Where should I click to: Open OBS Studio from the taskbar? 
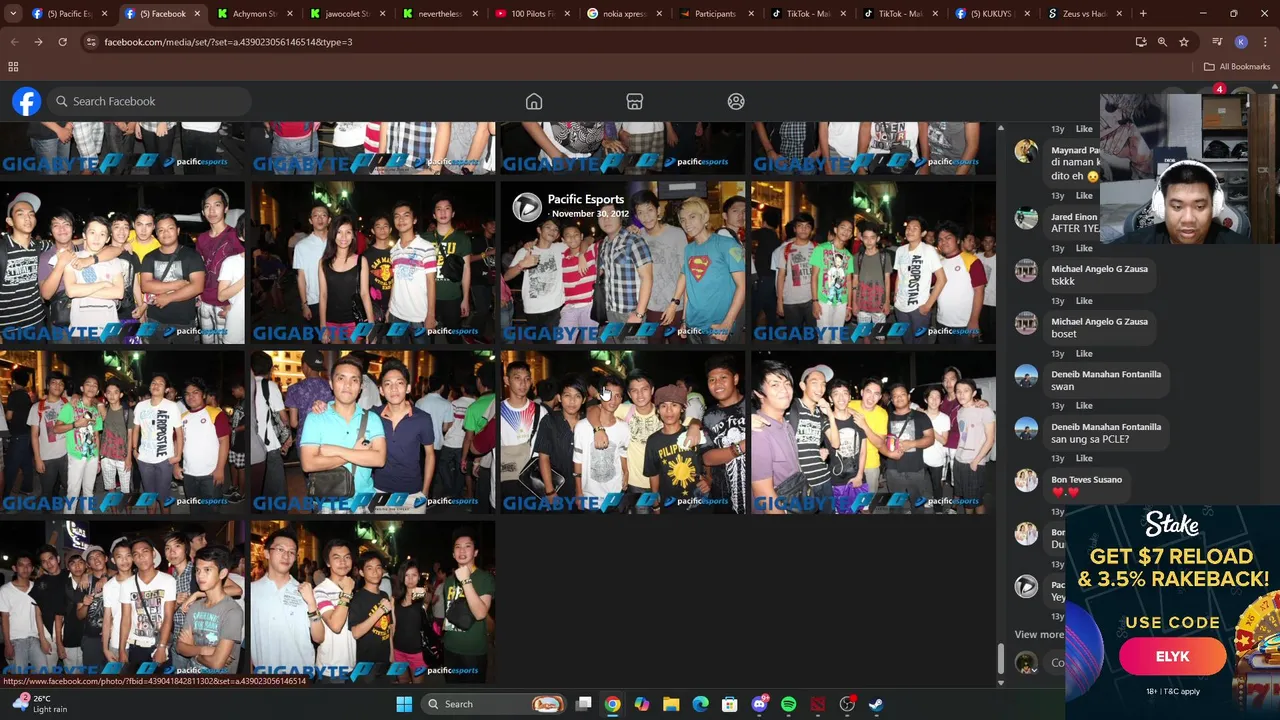(847, 704)
